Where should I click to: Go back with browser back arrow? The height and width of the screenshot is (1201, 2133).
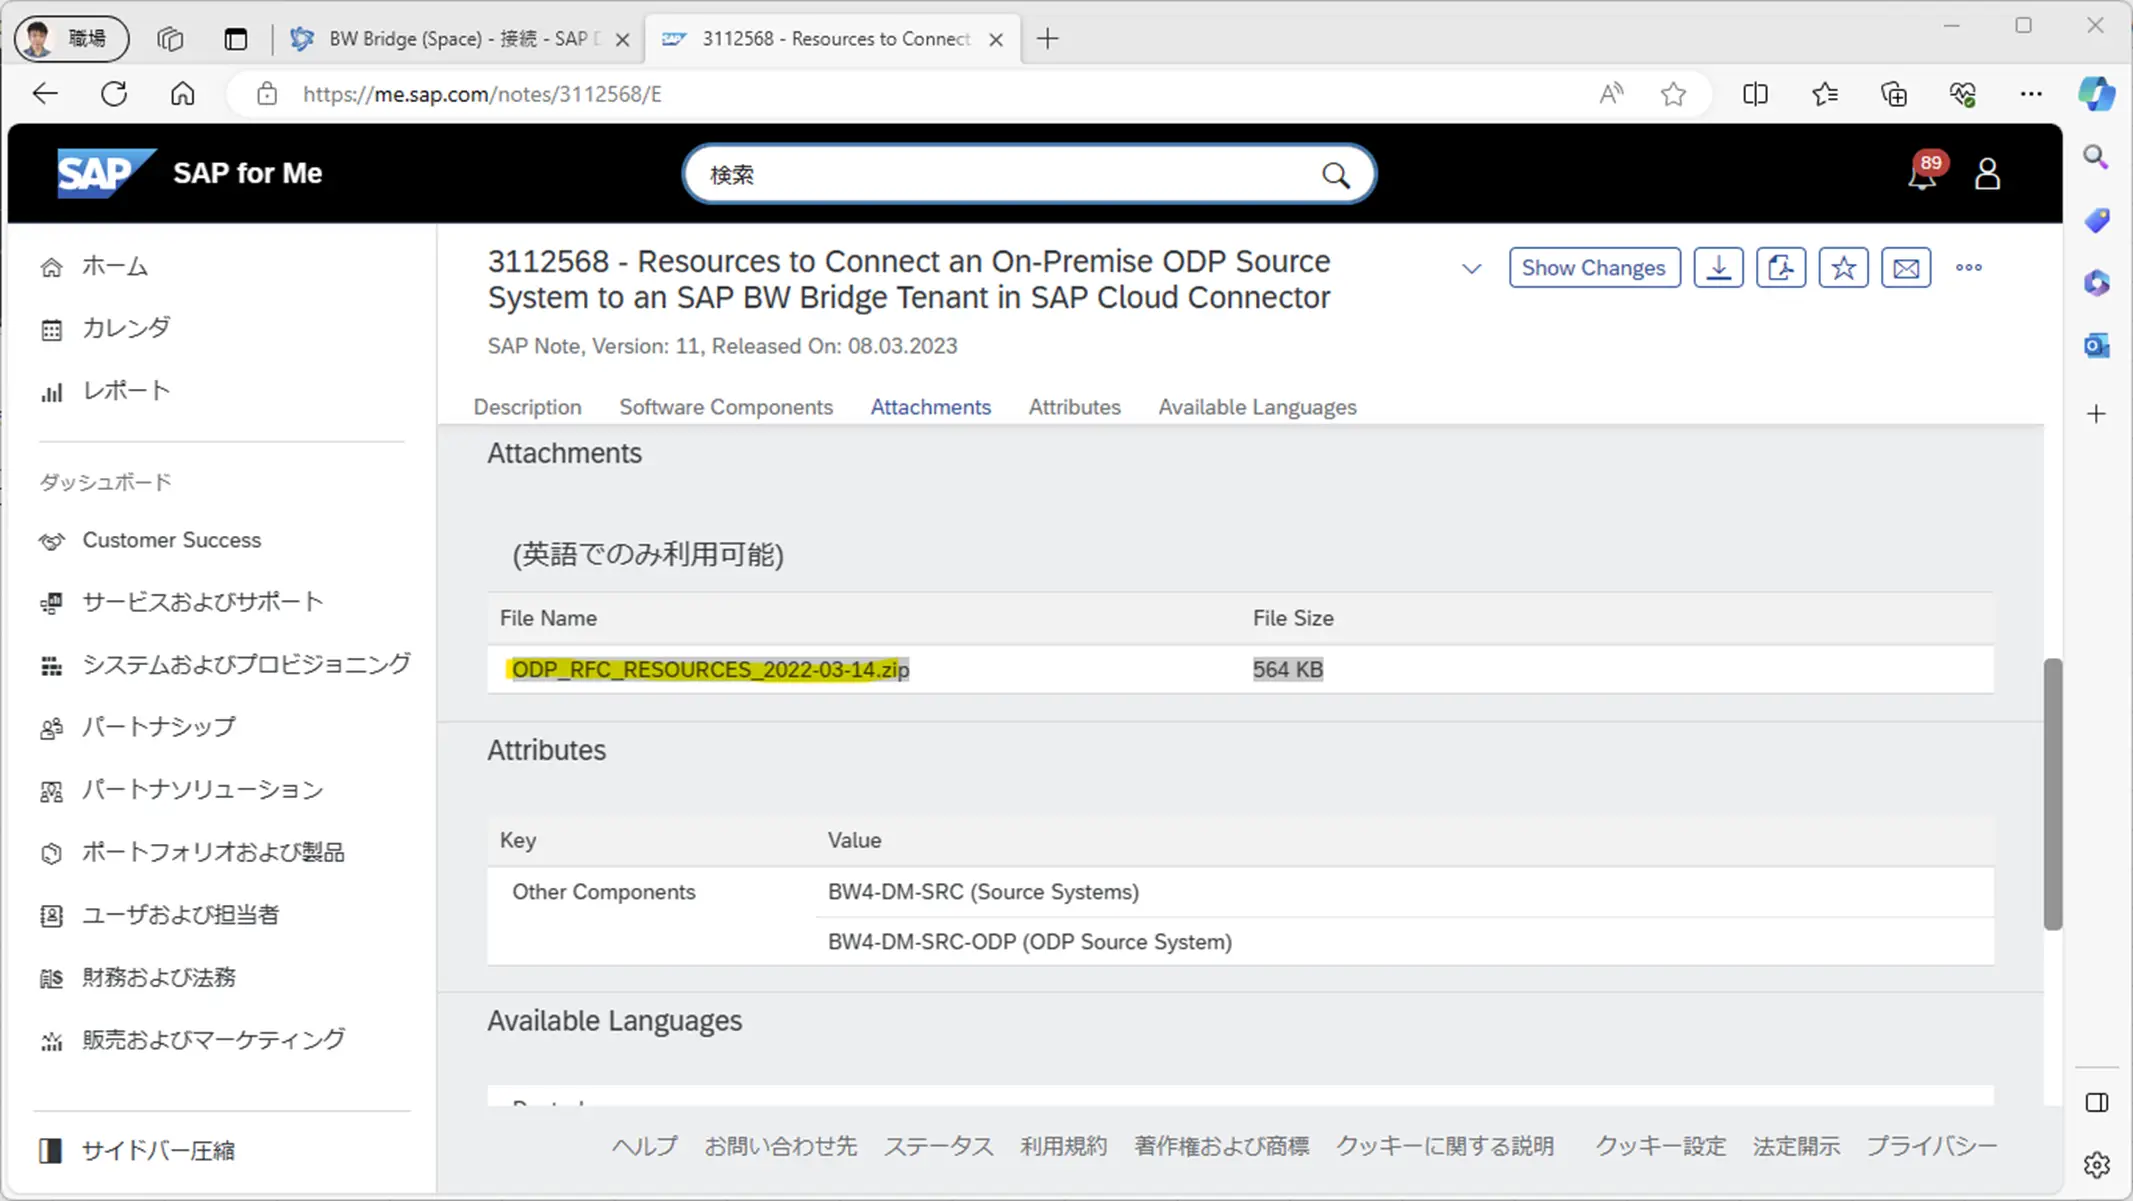46,94
